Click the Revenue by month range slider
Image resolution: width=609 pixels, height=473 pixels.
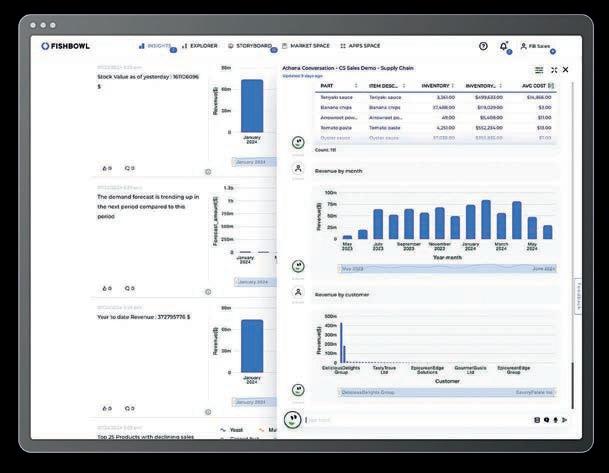click(x=447, y=269)
